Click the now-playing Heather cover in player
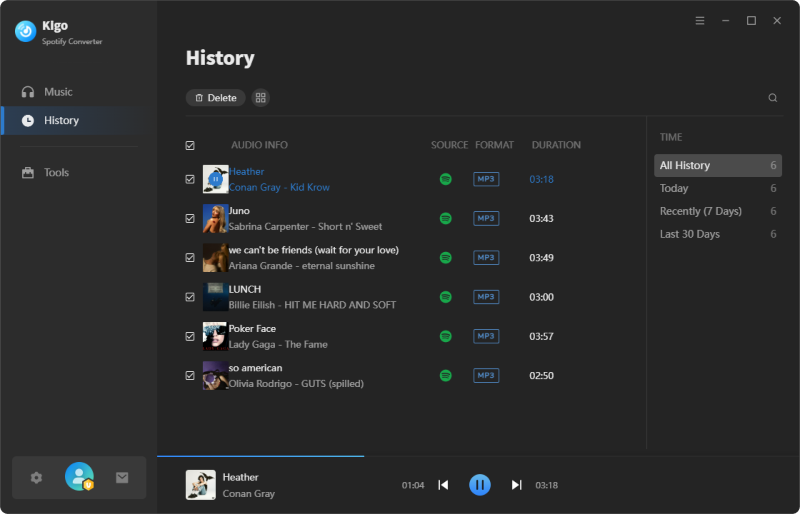The image size is (800, 514). [201, 485]
